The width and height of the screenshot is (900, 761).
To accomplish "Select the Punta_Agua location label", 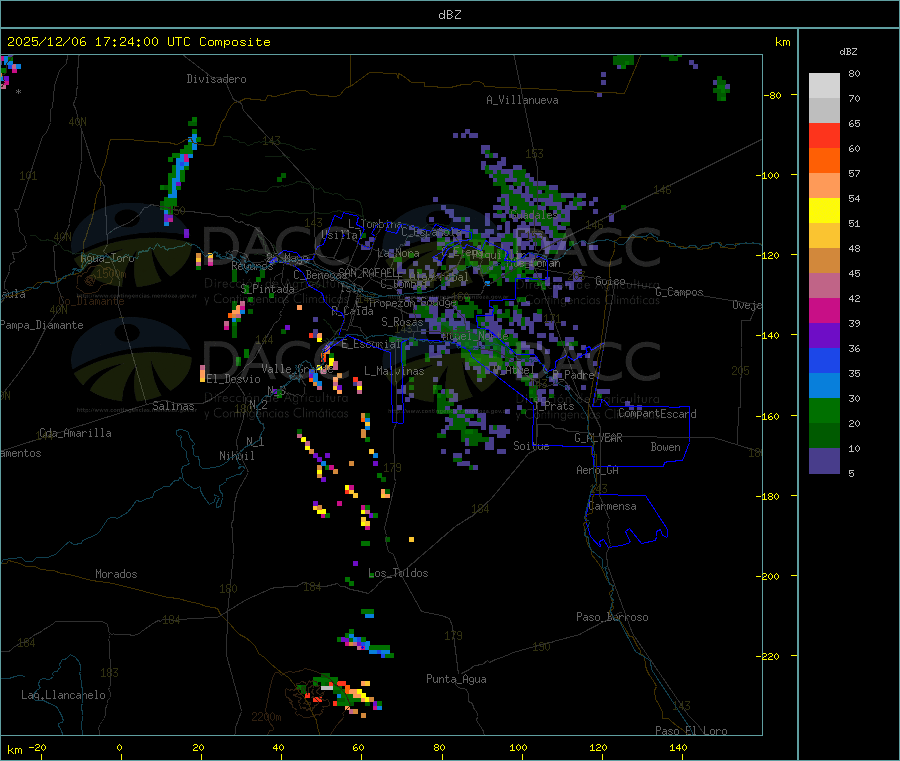I will click(x=456, y=679).
